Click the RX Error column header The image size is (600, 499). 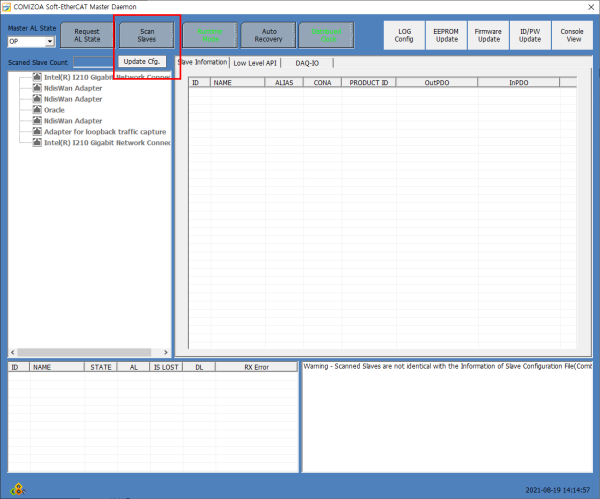point(256,367)
